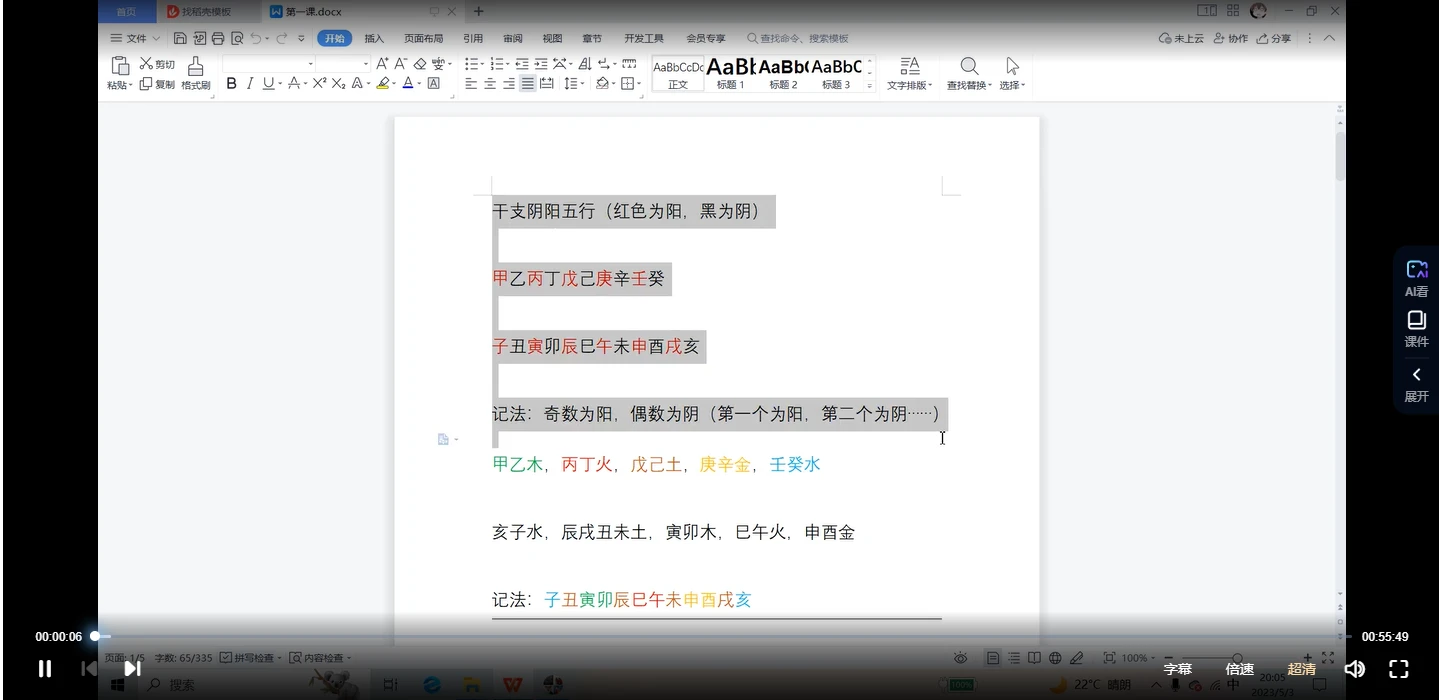This screenshot has height=700, width=1439.
Task: Open the 文件 file menu
Action: [x=135, y=38]
